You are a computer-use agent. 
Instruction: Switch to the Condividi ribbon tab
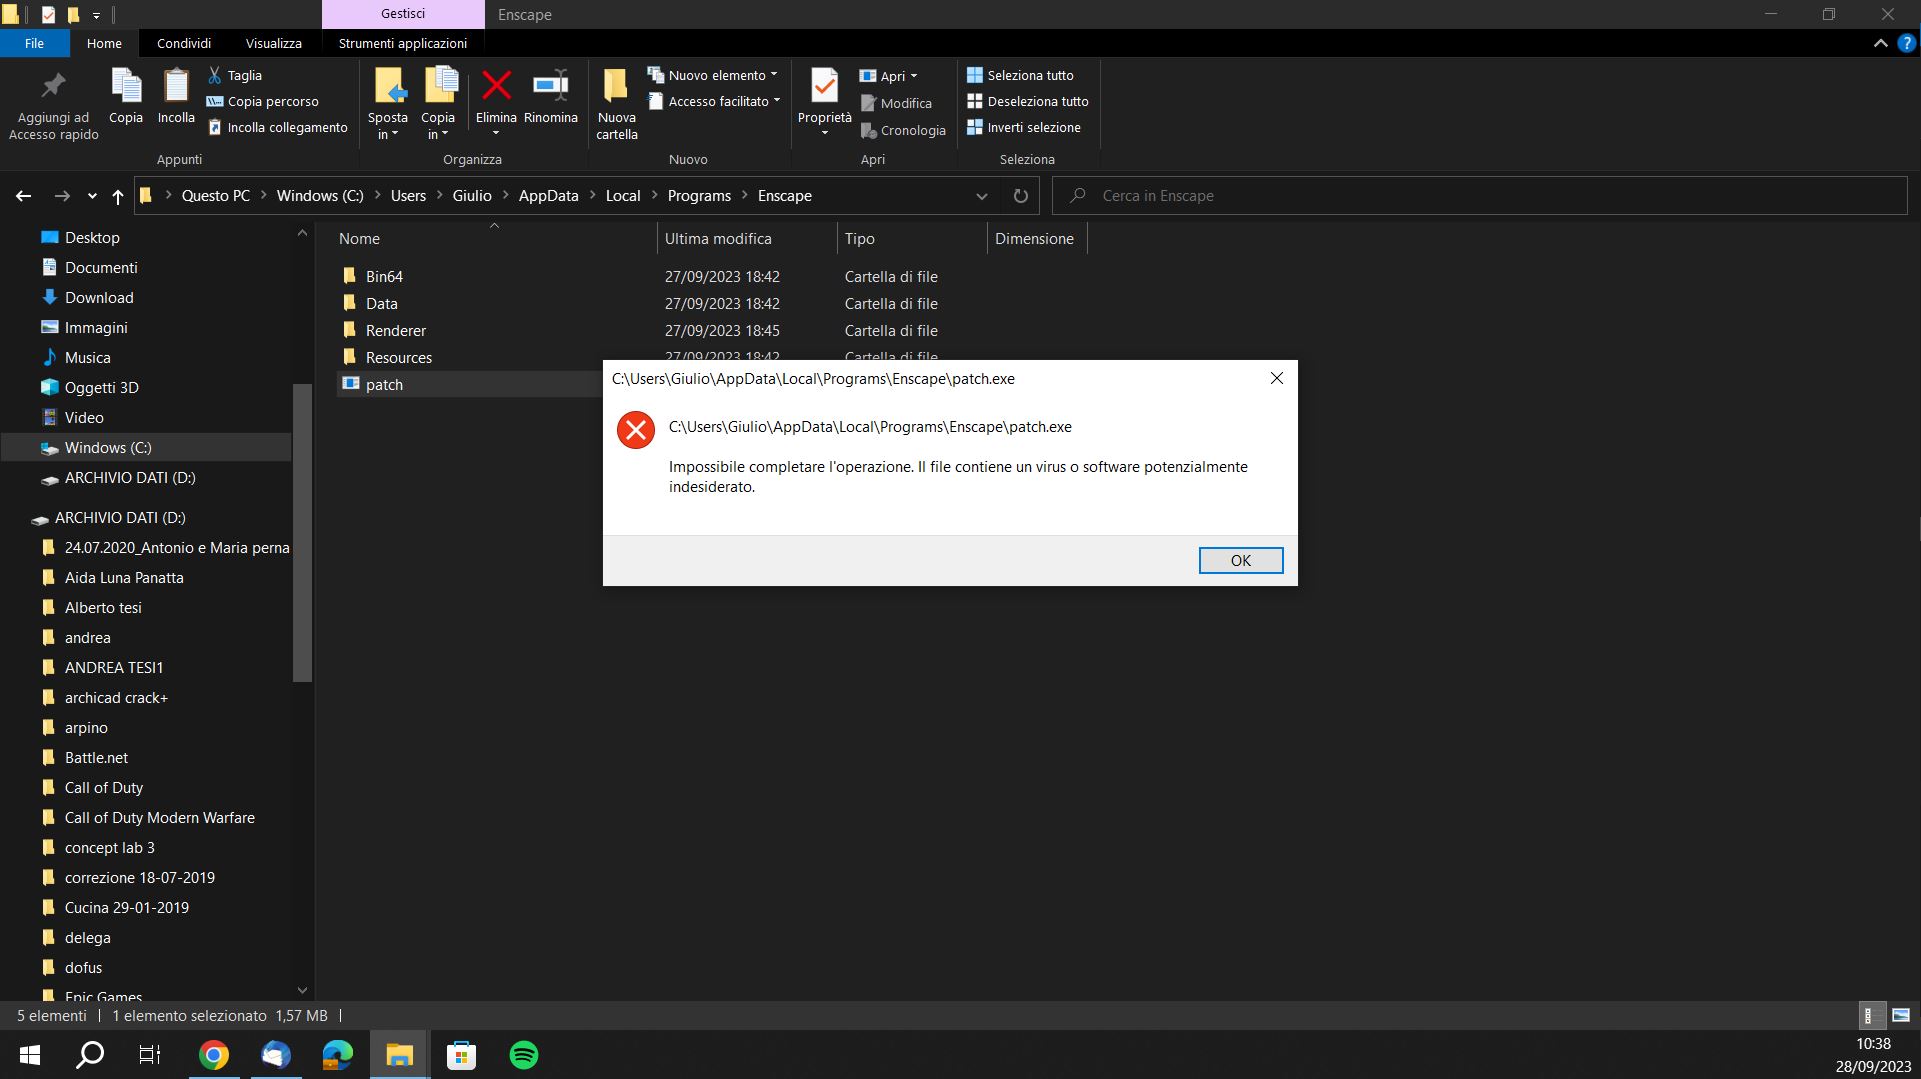point(184,43)
